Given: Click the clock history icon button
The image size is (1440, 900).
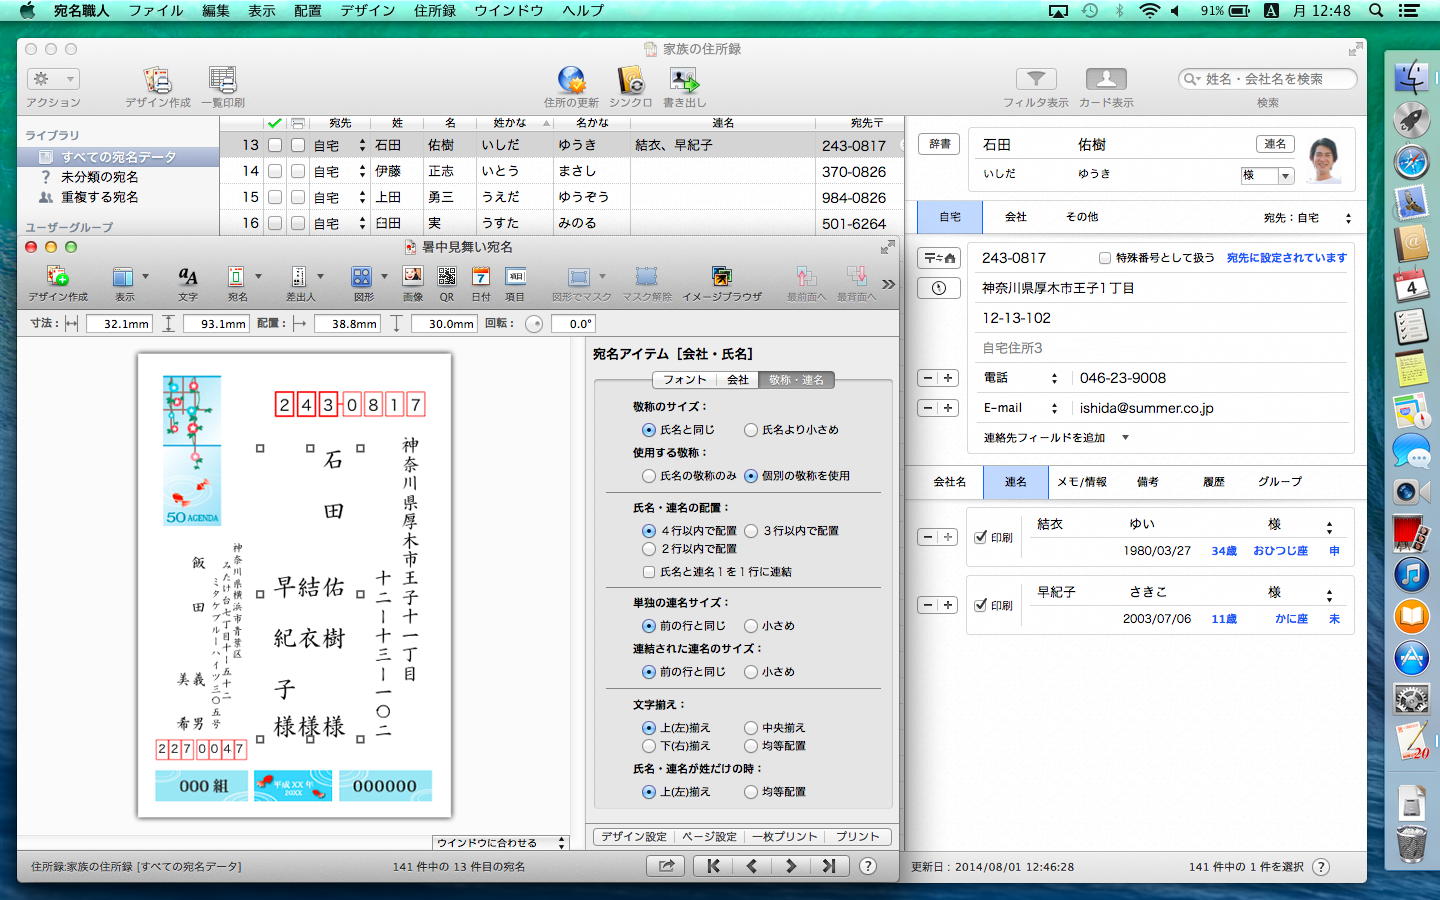Looking at the screenshot, I should tap(938, 288).
